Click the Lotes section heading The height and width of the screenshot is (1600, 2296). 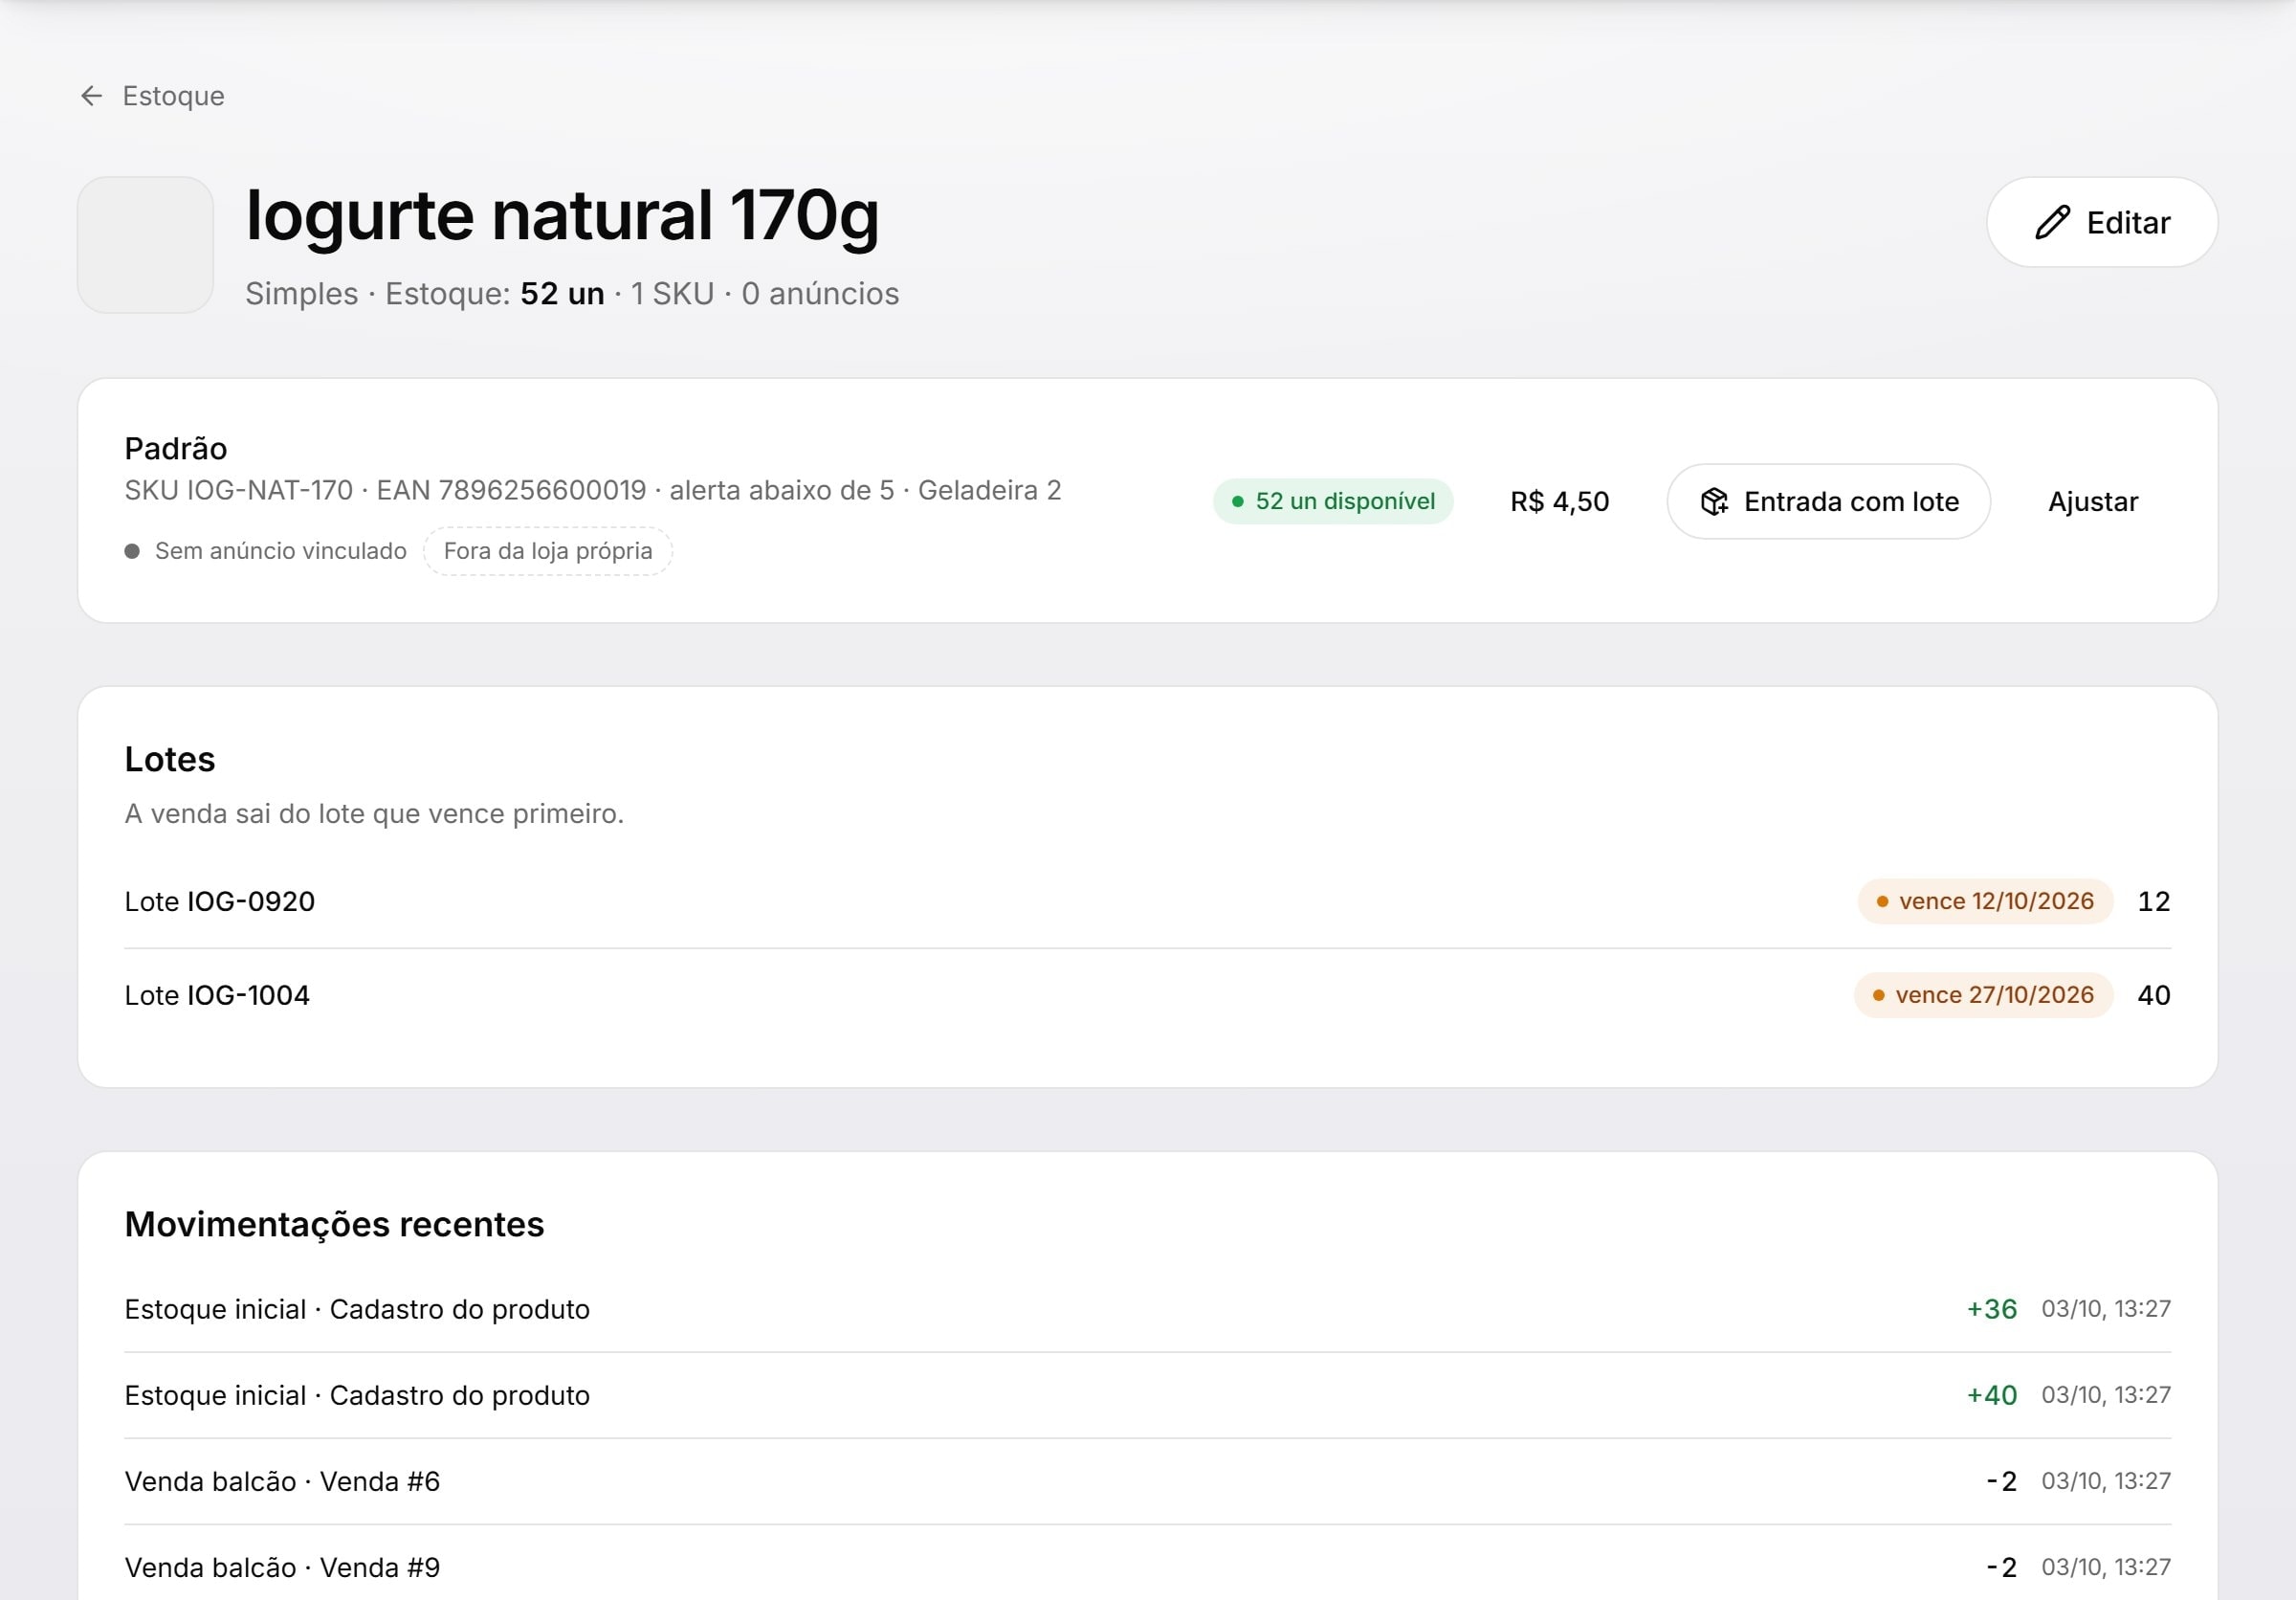[170, 760]
